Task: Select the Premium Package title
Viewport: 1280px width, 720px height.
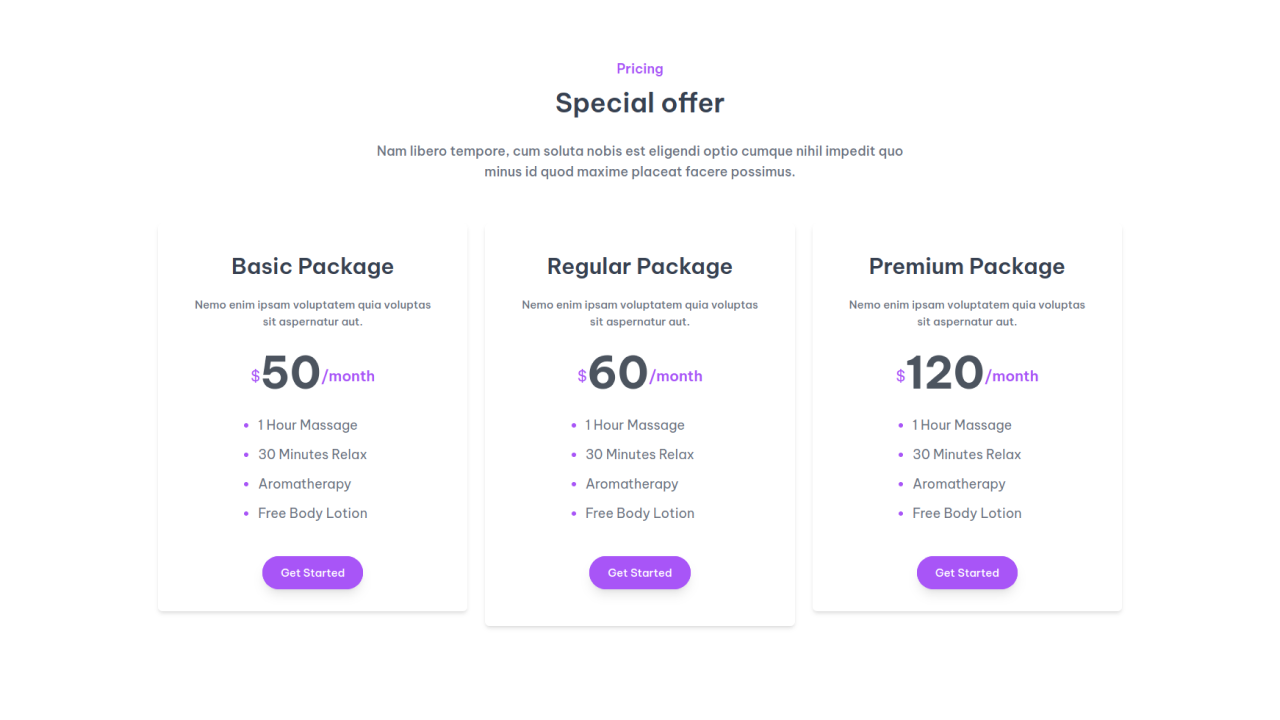Action: coord(966,266)
